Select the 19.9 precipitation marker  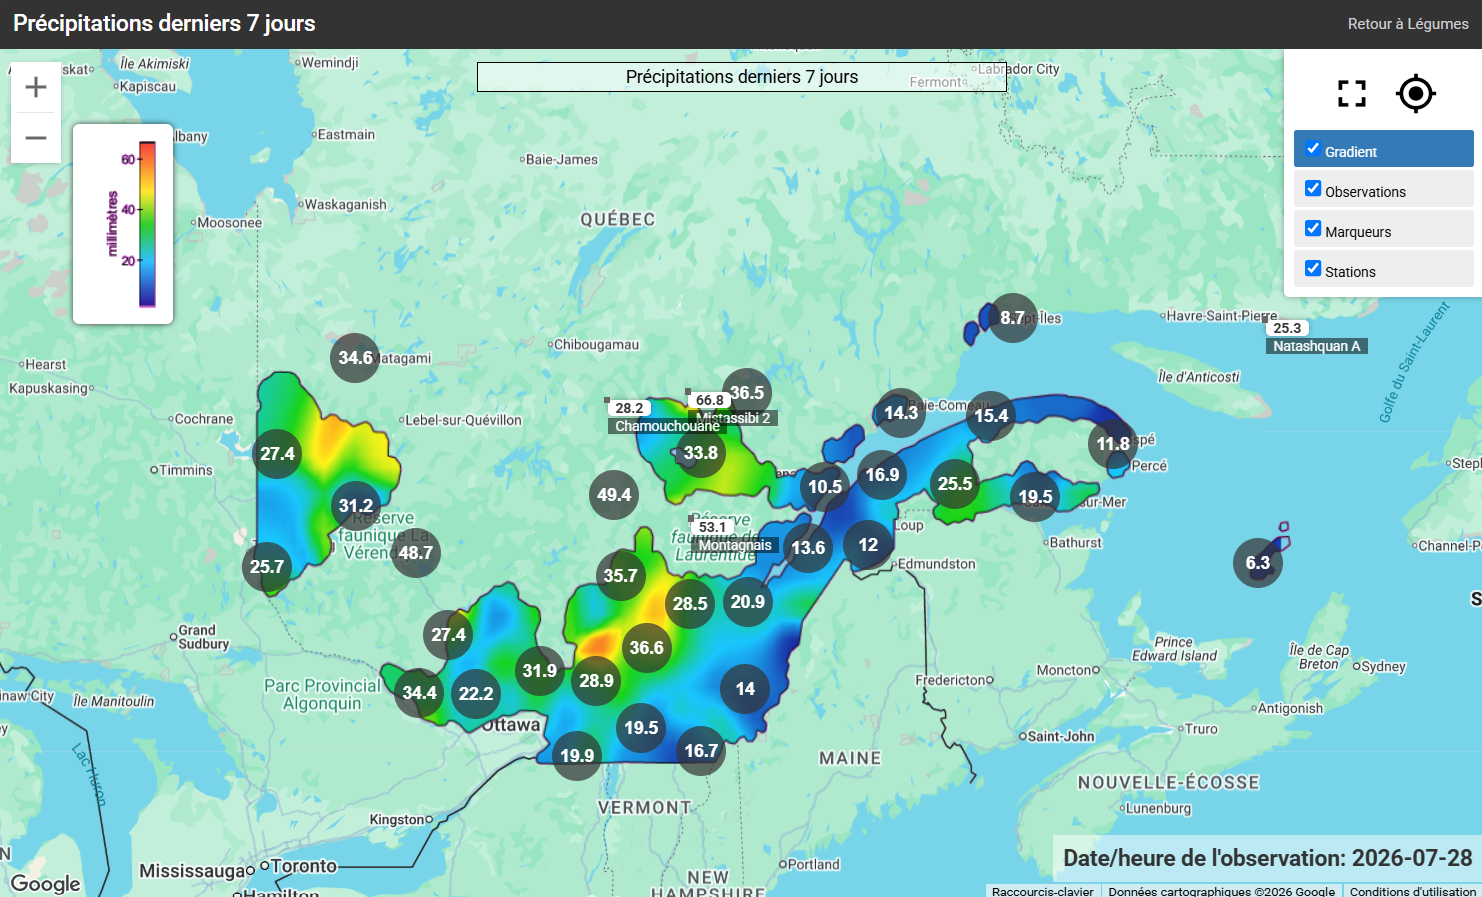(x=577, y=756)
